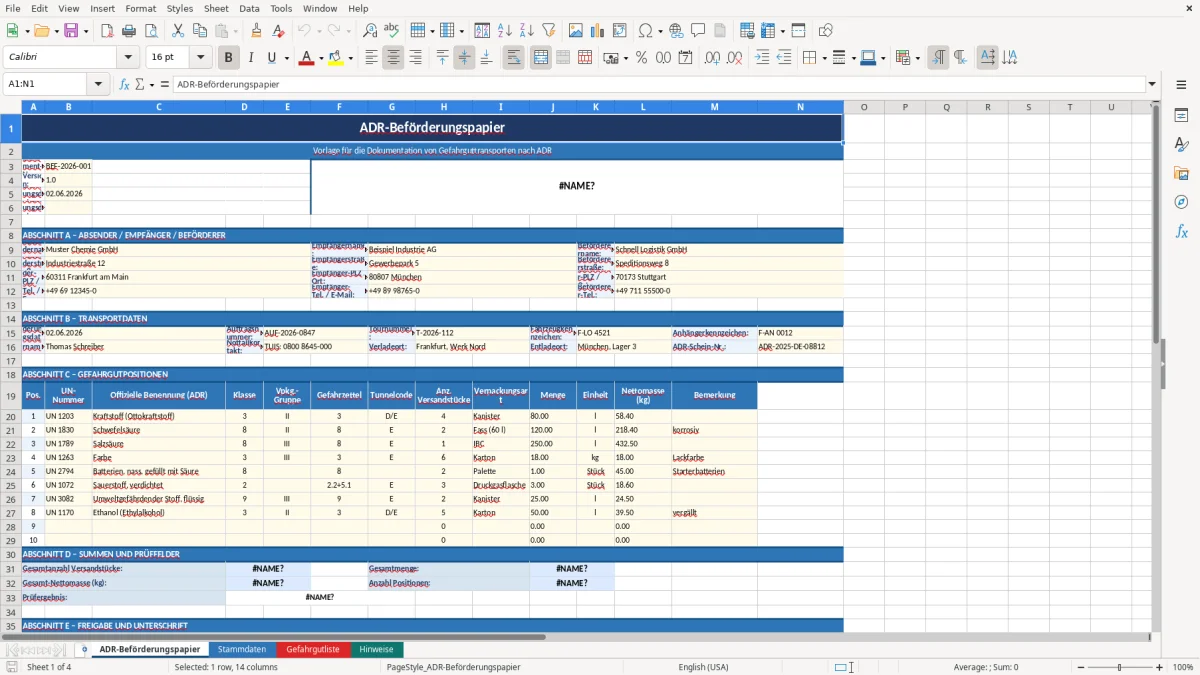Expand the Save options arrow
Image resolution: width=1200 pixels, height=675 pixels.
[x=85, y=31]
